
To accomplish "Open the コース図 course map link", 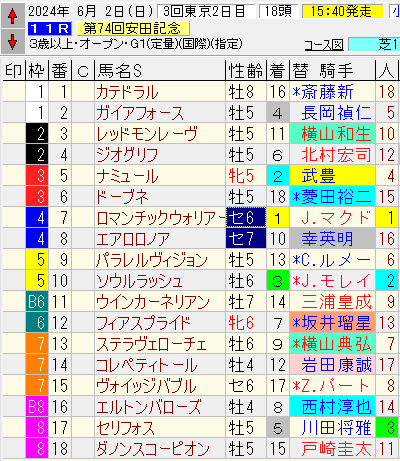I will coord(324,45).
